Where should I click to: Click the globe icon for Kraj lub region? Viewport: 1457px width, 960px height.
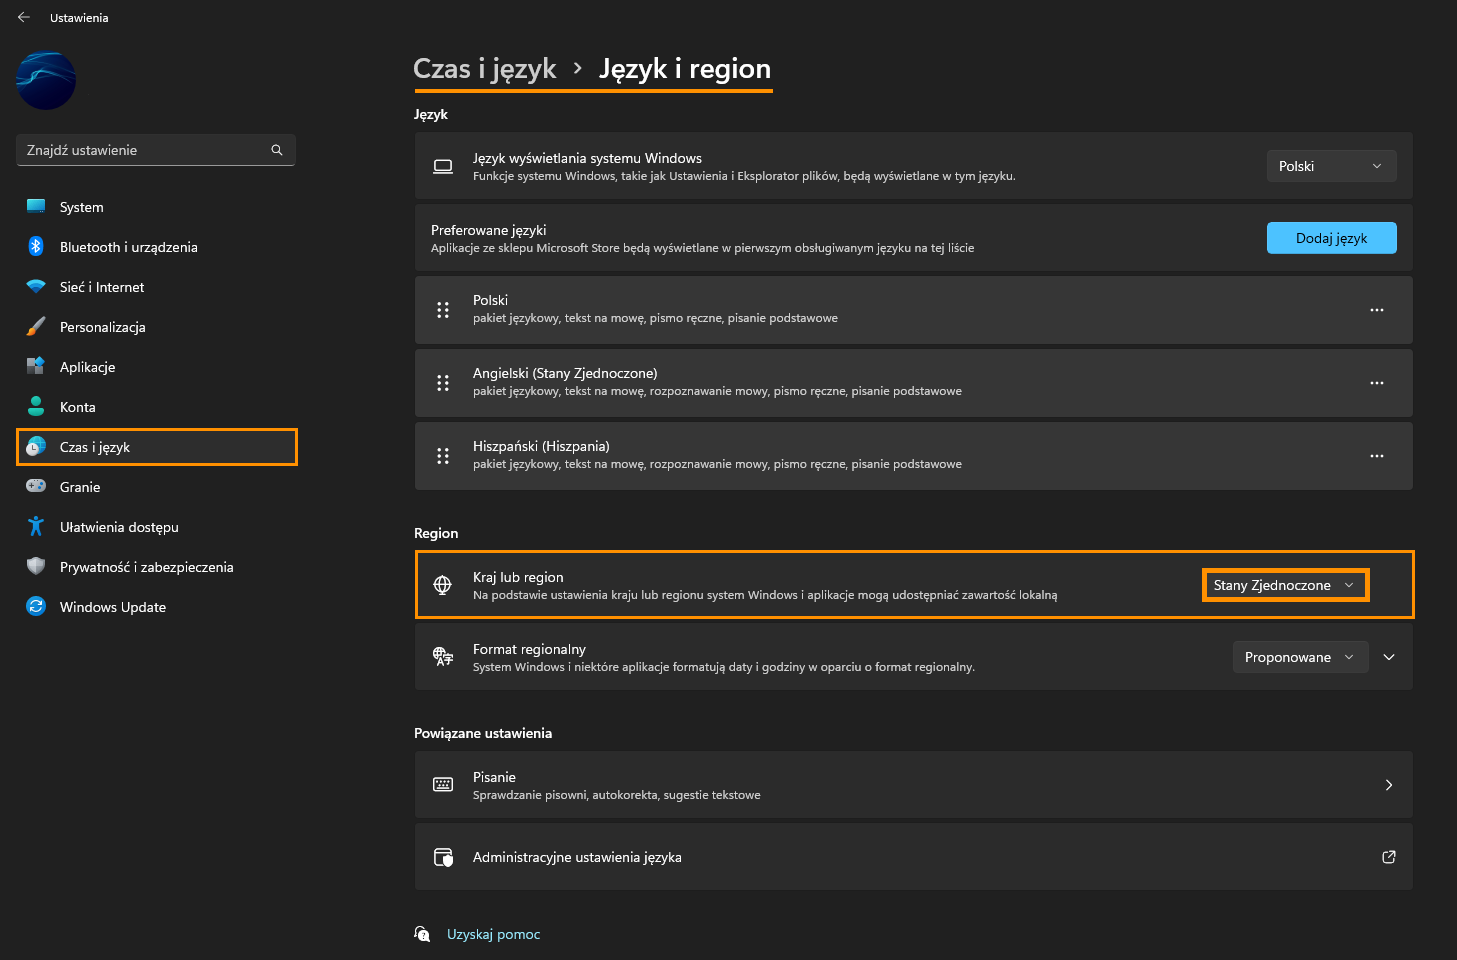coord(443,585)
